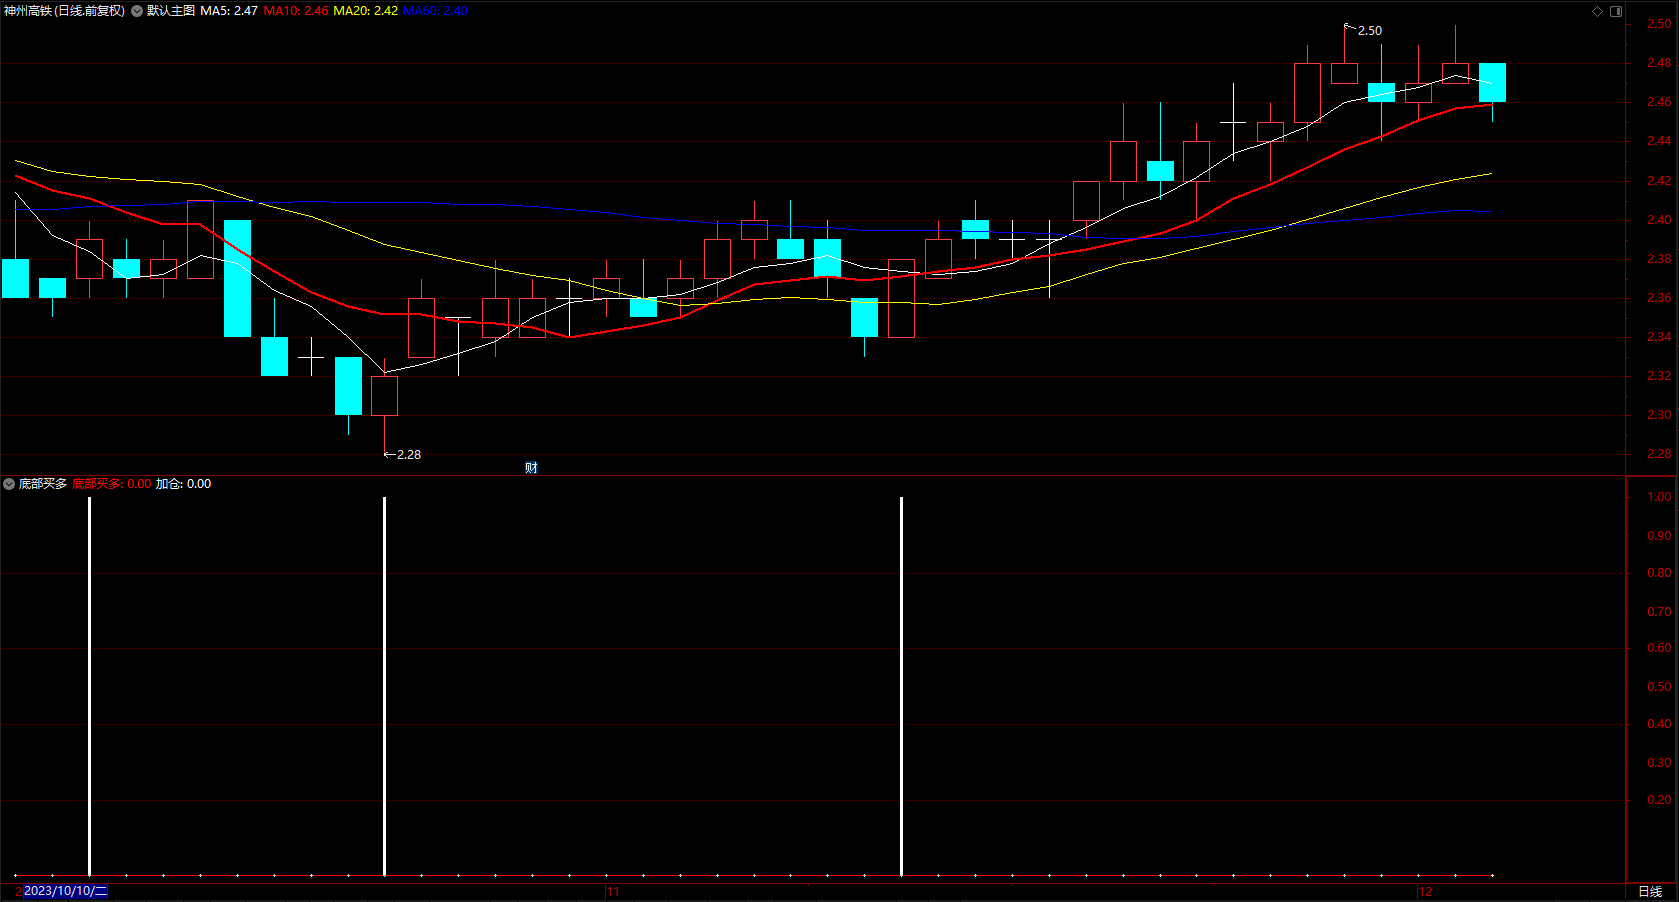This screenshot has height=902, width=1679.
Task: Click the 2023/10/10/二 date label
Action: point(65,891)
